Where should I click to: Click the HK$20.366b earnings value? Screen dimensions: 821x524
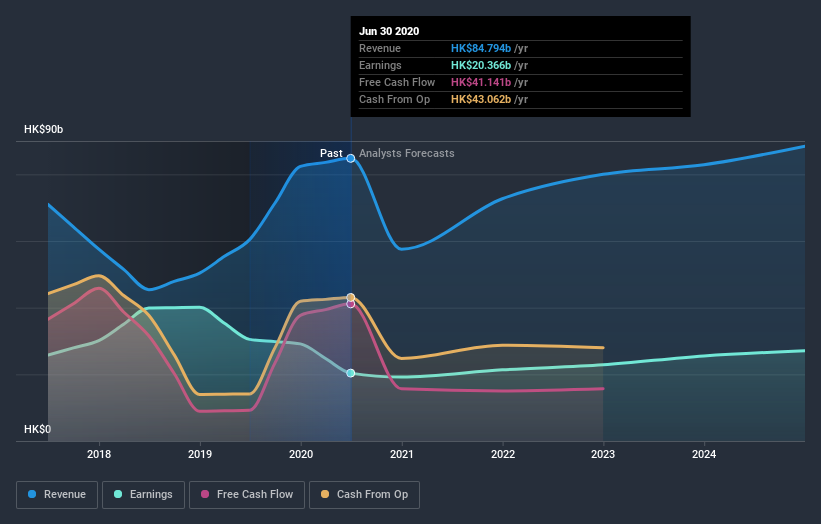coord(481,65)
